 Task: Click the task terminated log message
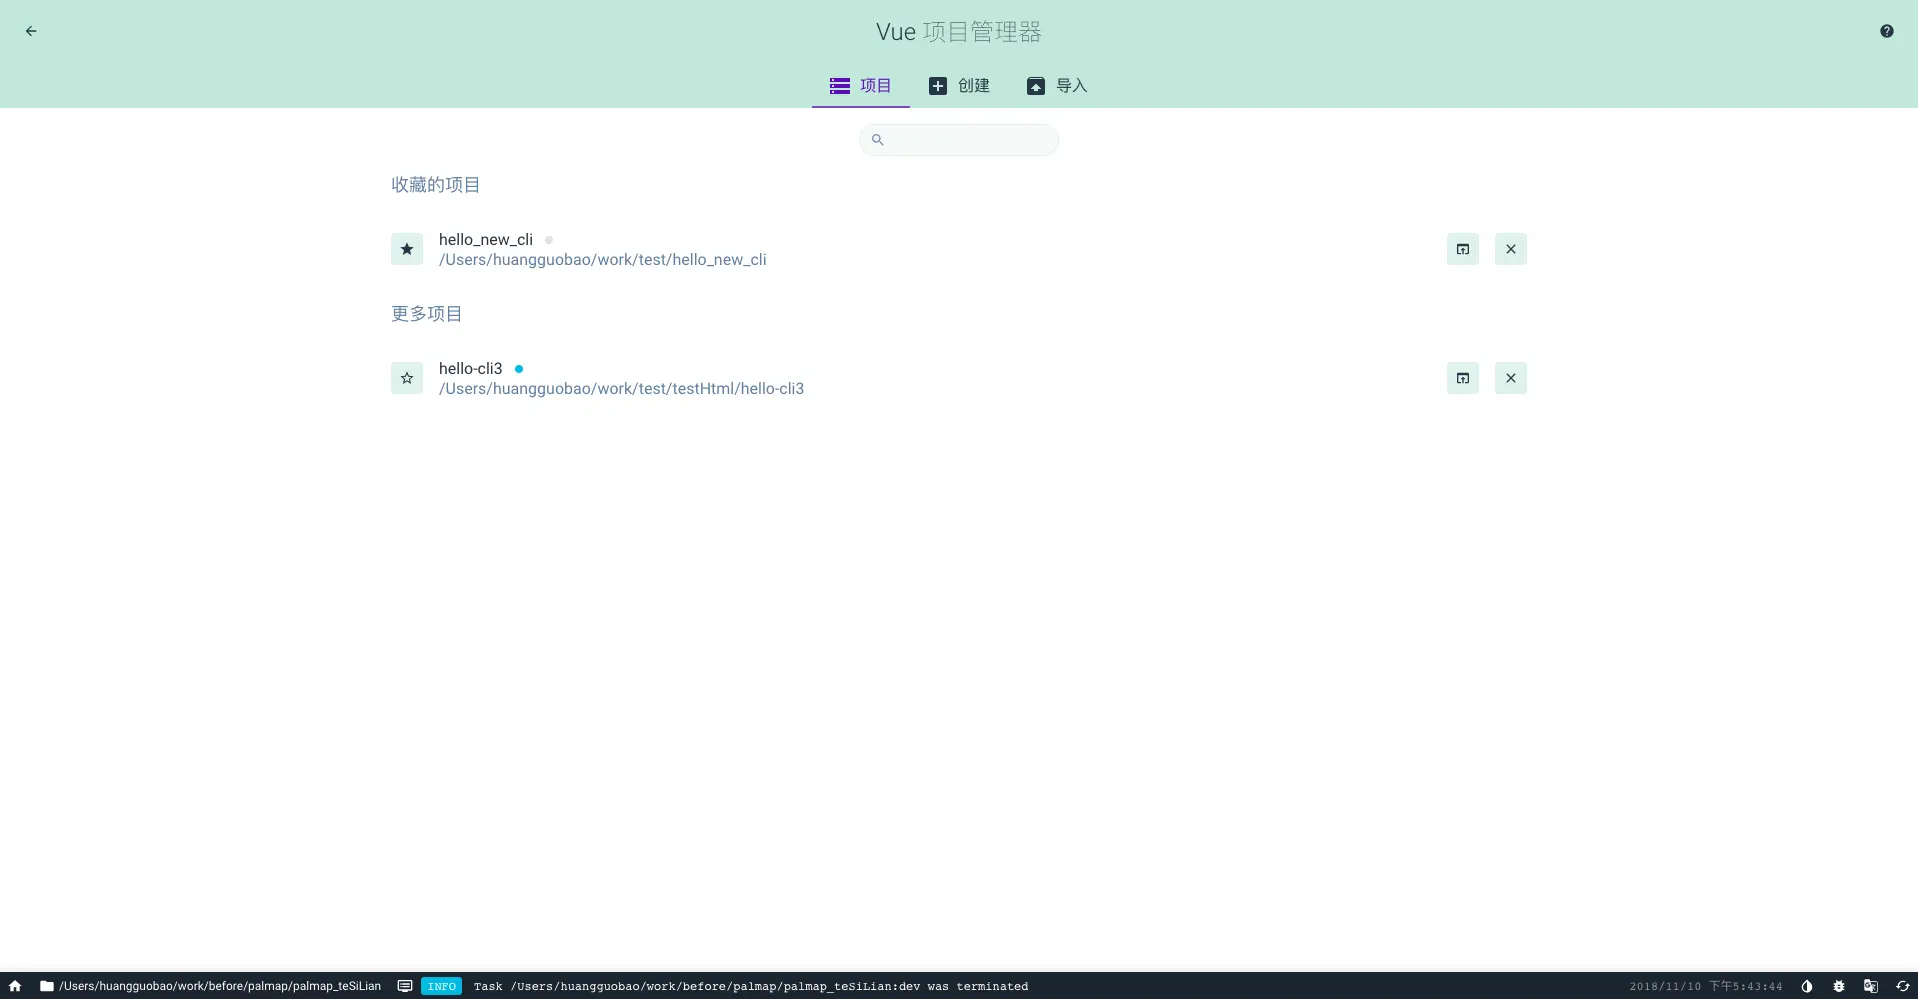(x=751, y=986)
